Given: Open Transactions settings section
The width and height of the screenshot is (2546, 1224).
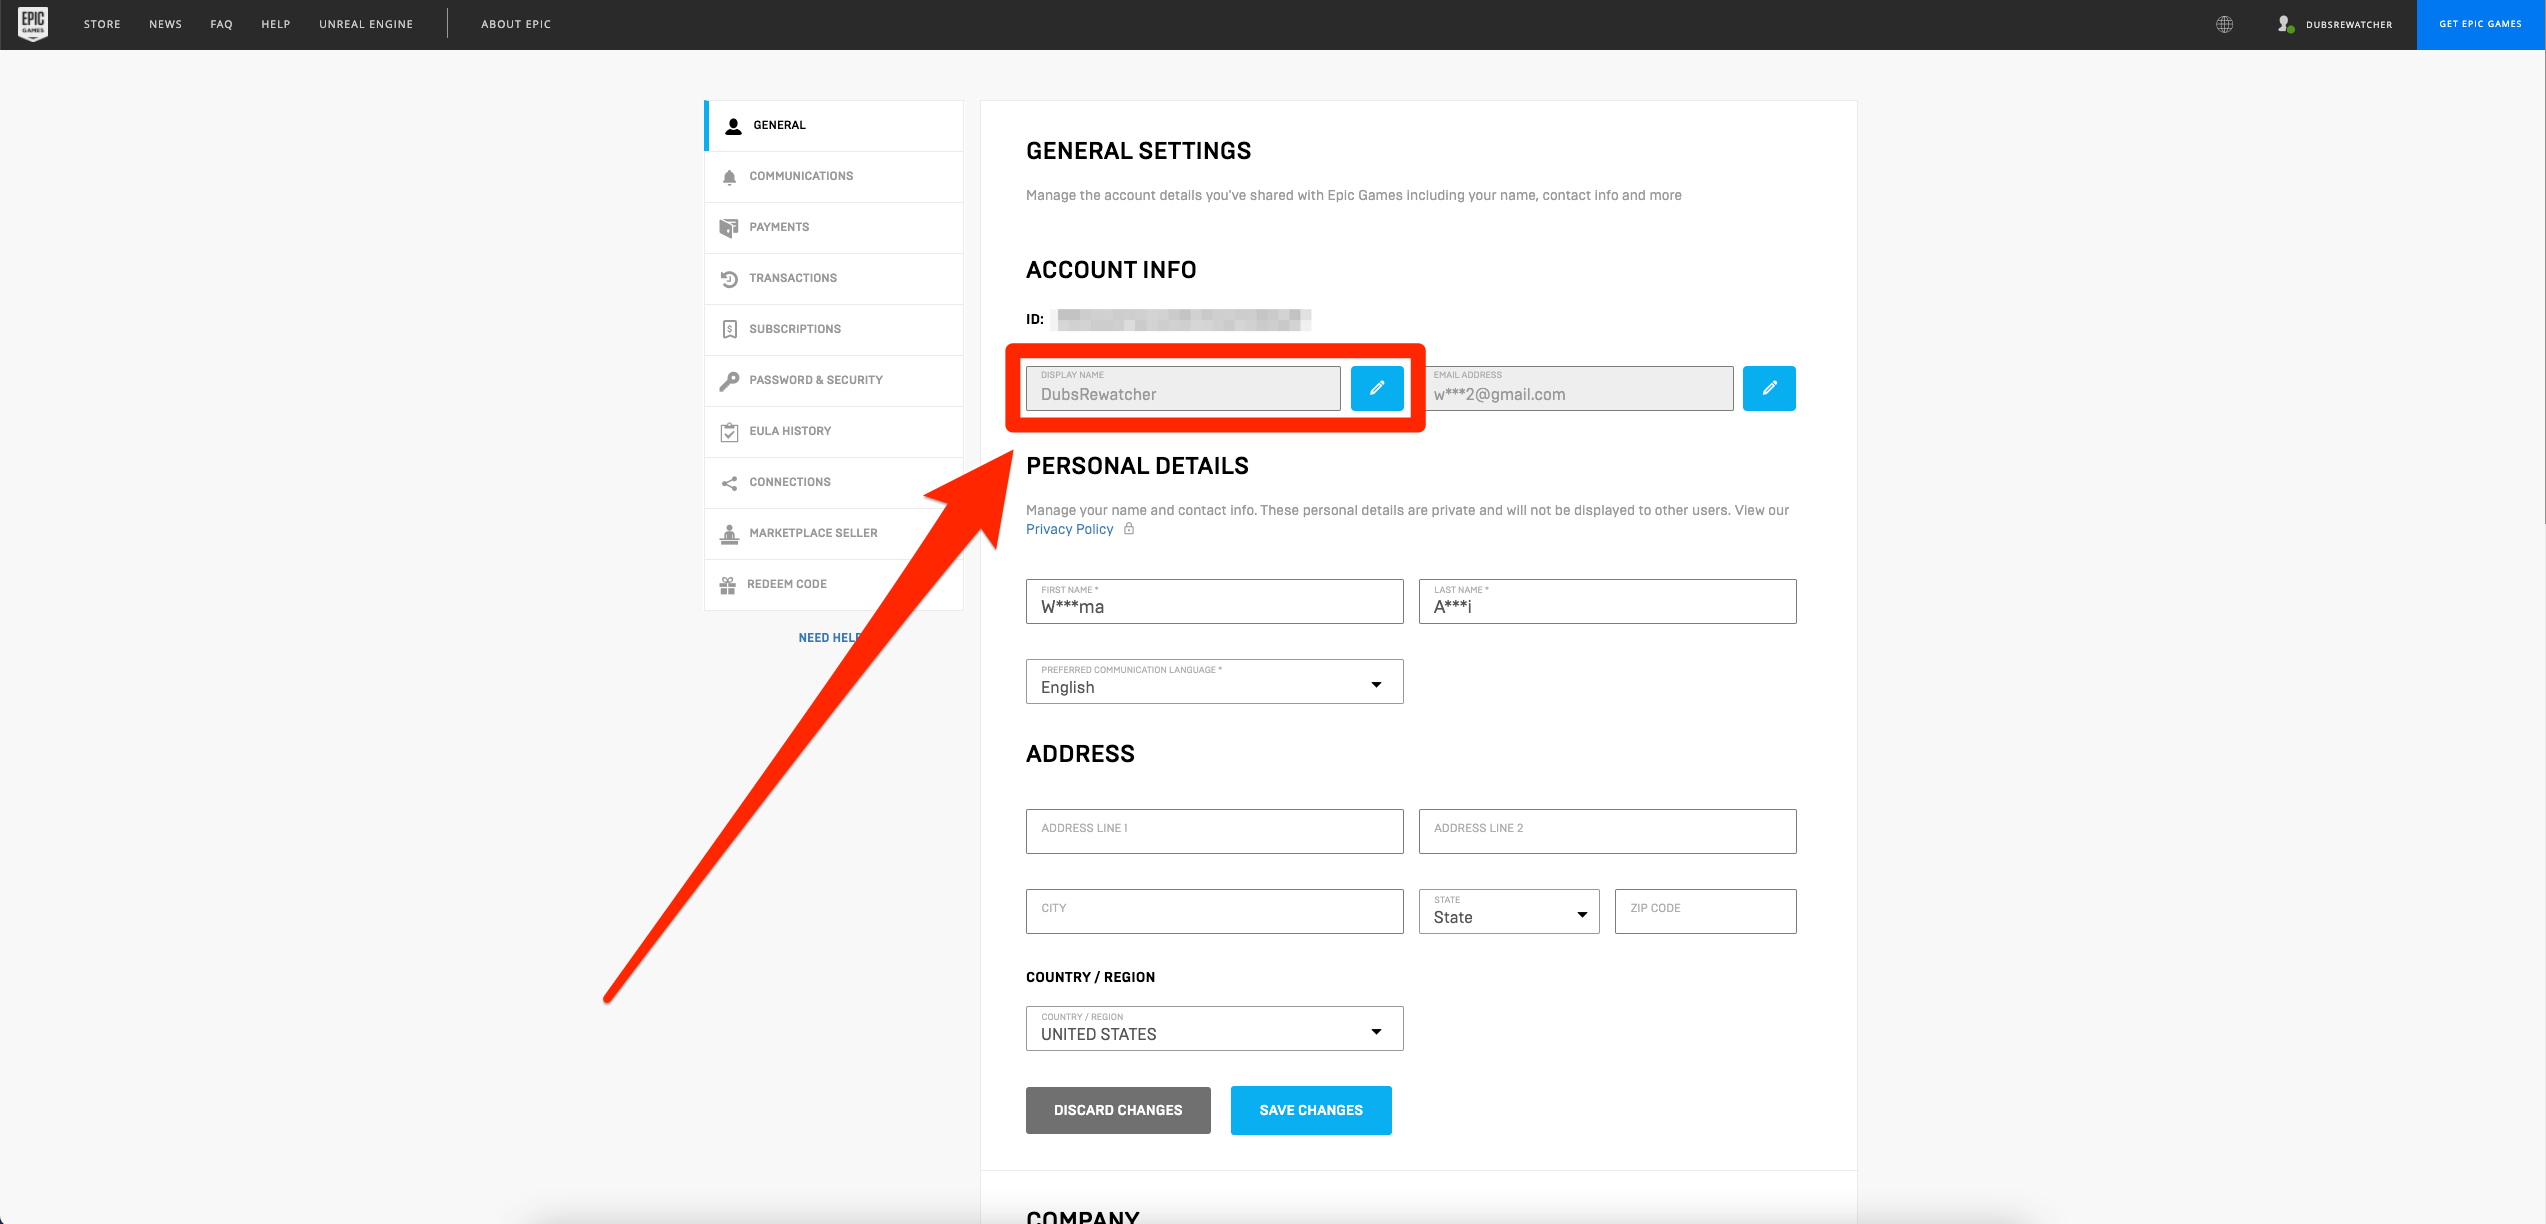Looking at the screenshot, I should click(792, 276).
